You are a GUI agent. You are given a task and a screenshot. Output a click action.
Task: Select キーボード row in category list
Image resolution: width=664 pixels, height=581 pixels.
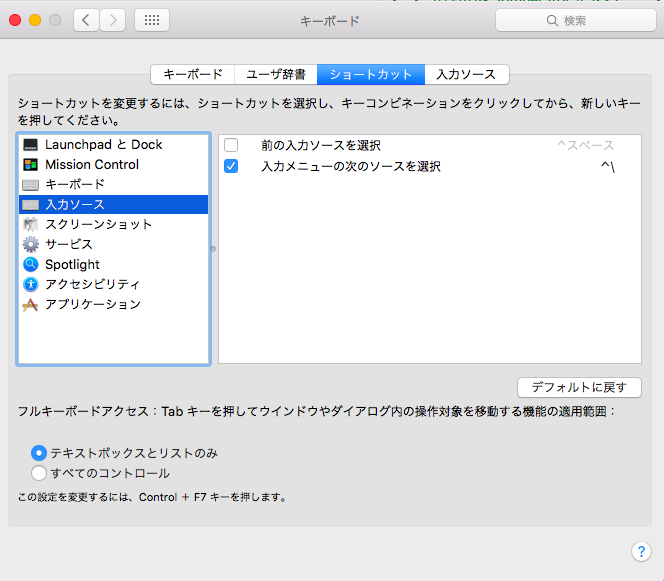[113, 185]
